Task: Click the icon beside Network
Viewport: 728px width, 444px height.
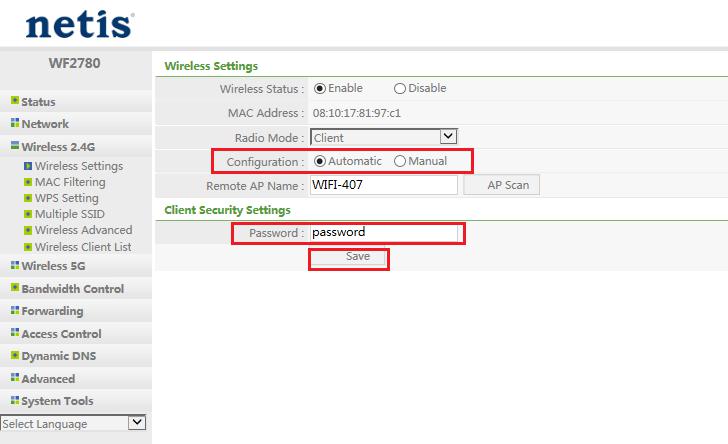Action: coord(14,123)
